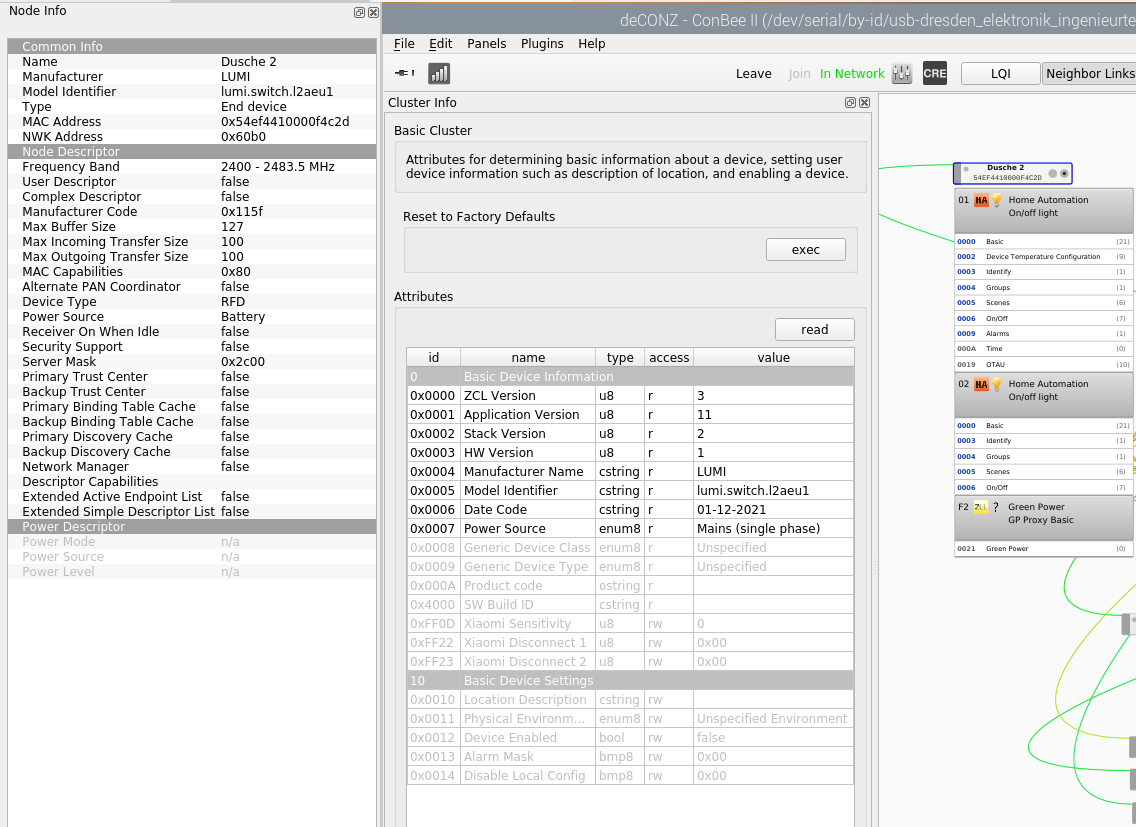This screenshot has height=827, width=1136.
Task: Click the signal bars icon in toolbar
Action: [439, 73]
